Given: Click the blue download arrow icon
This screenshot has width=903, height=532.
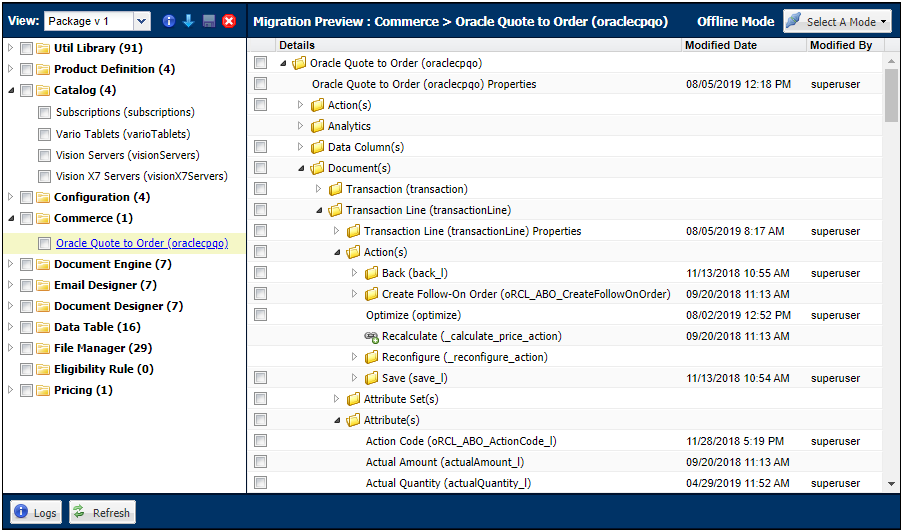Looking at the screenshot, I should 188,21.
